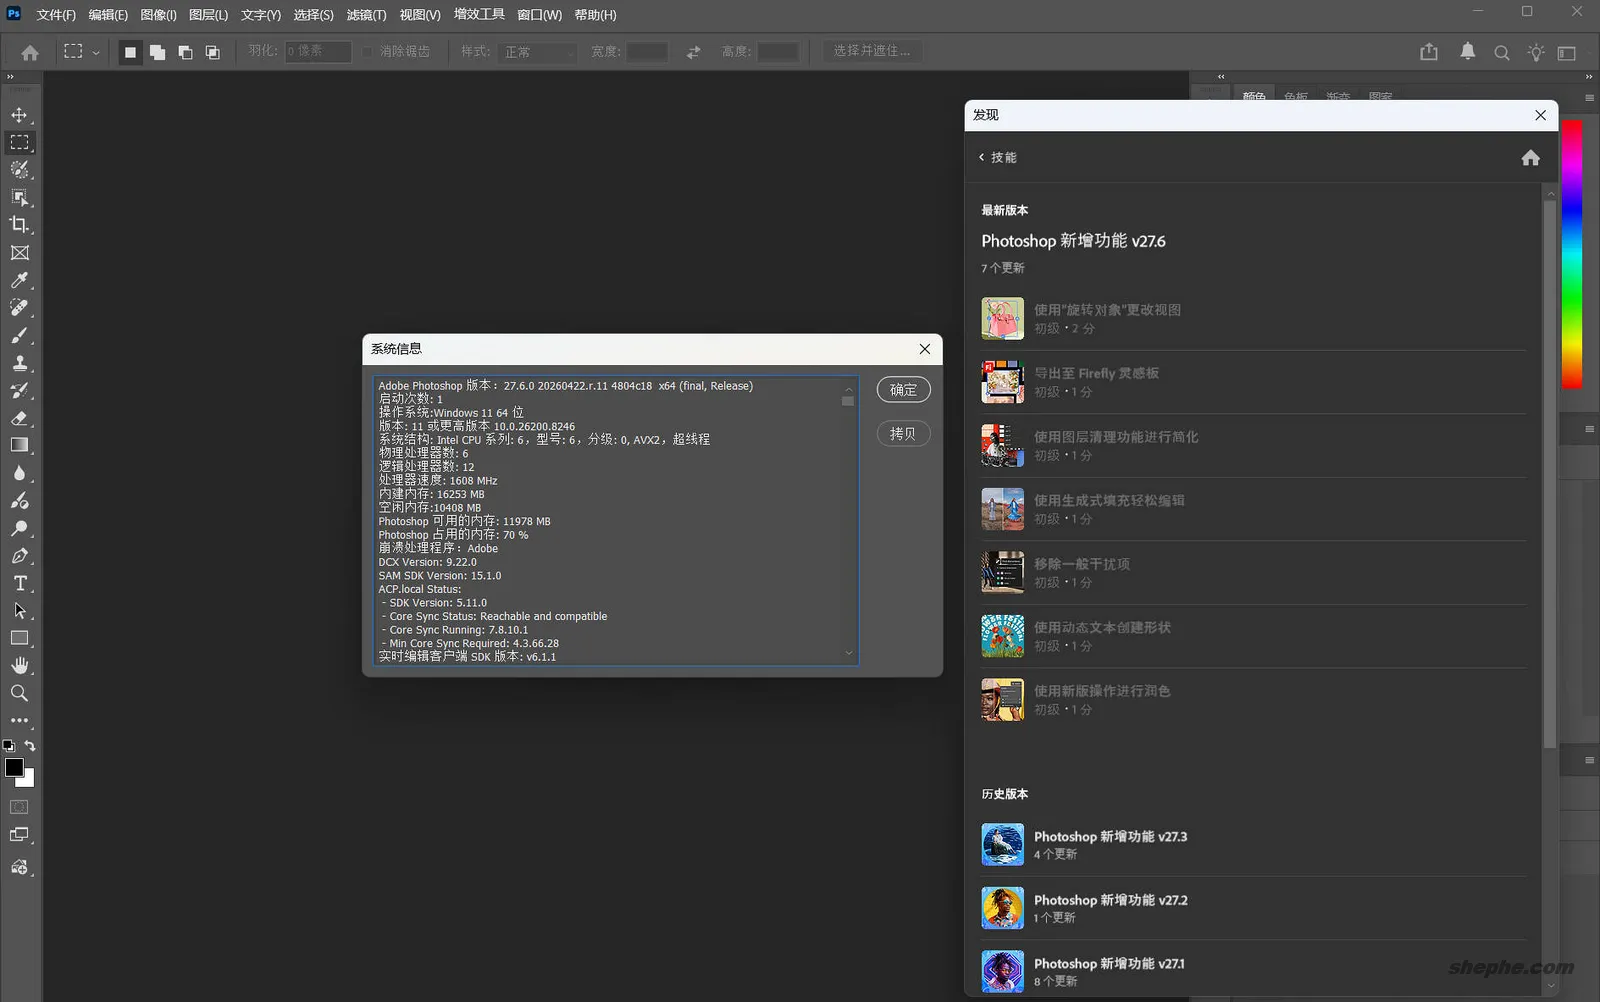The width and height of the screenshot is (1600, 1002).
Task: Select the Move tool
Action: click(19, 115)
